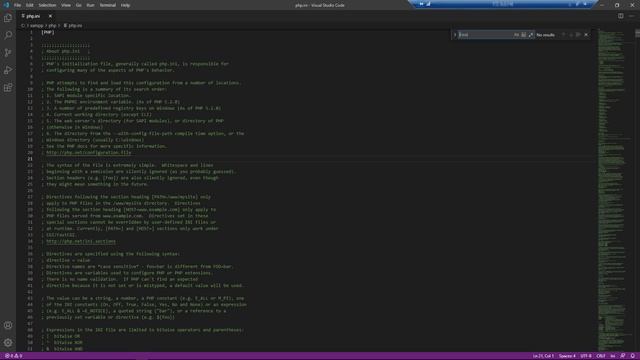Open the Run menu
Screen dimensions: 640x360
coord(90,5)
